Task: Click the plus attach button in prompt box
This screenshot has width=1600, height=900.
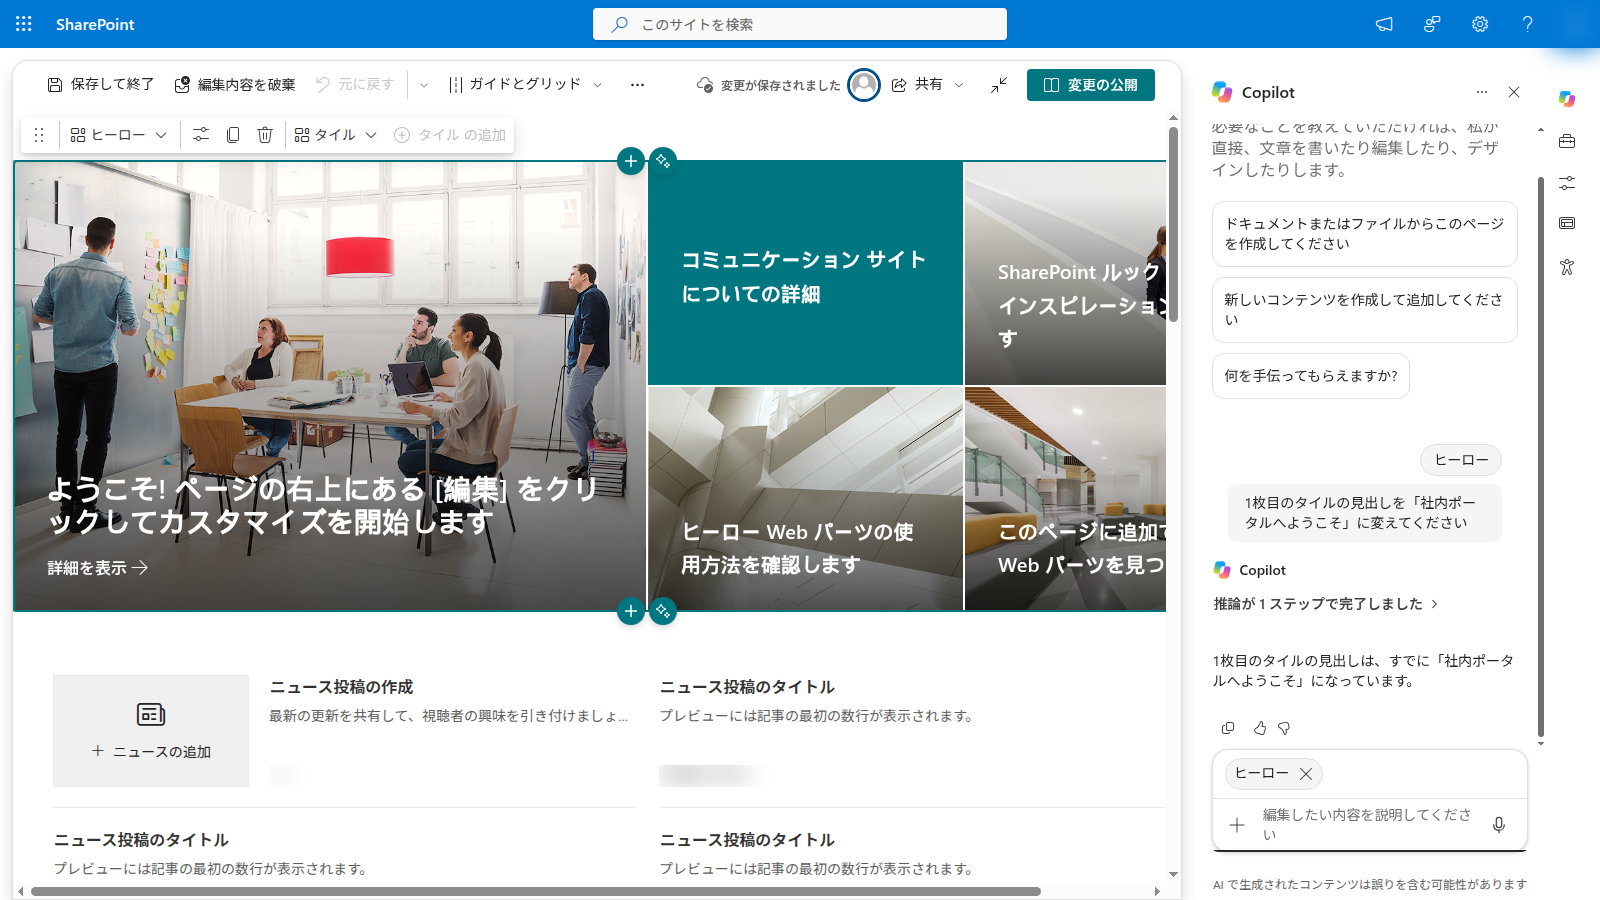Action: (1237, 825)
